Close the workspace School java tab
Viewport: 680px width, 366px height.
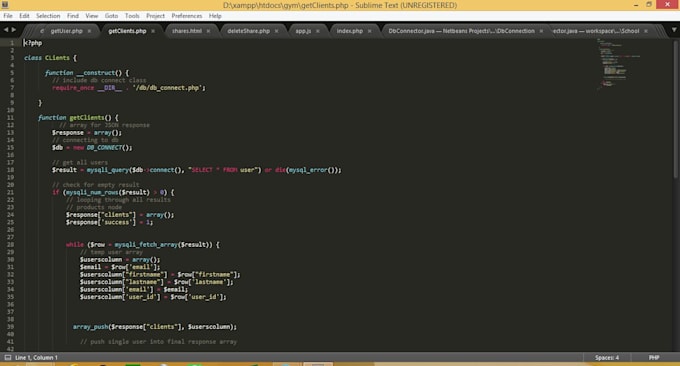tap(646, 31)
